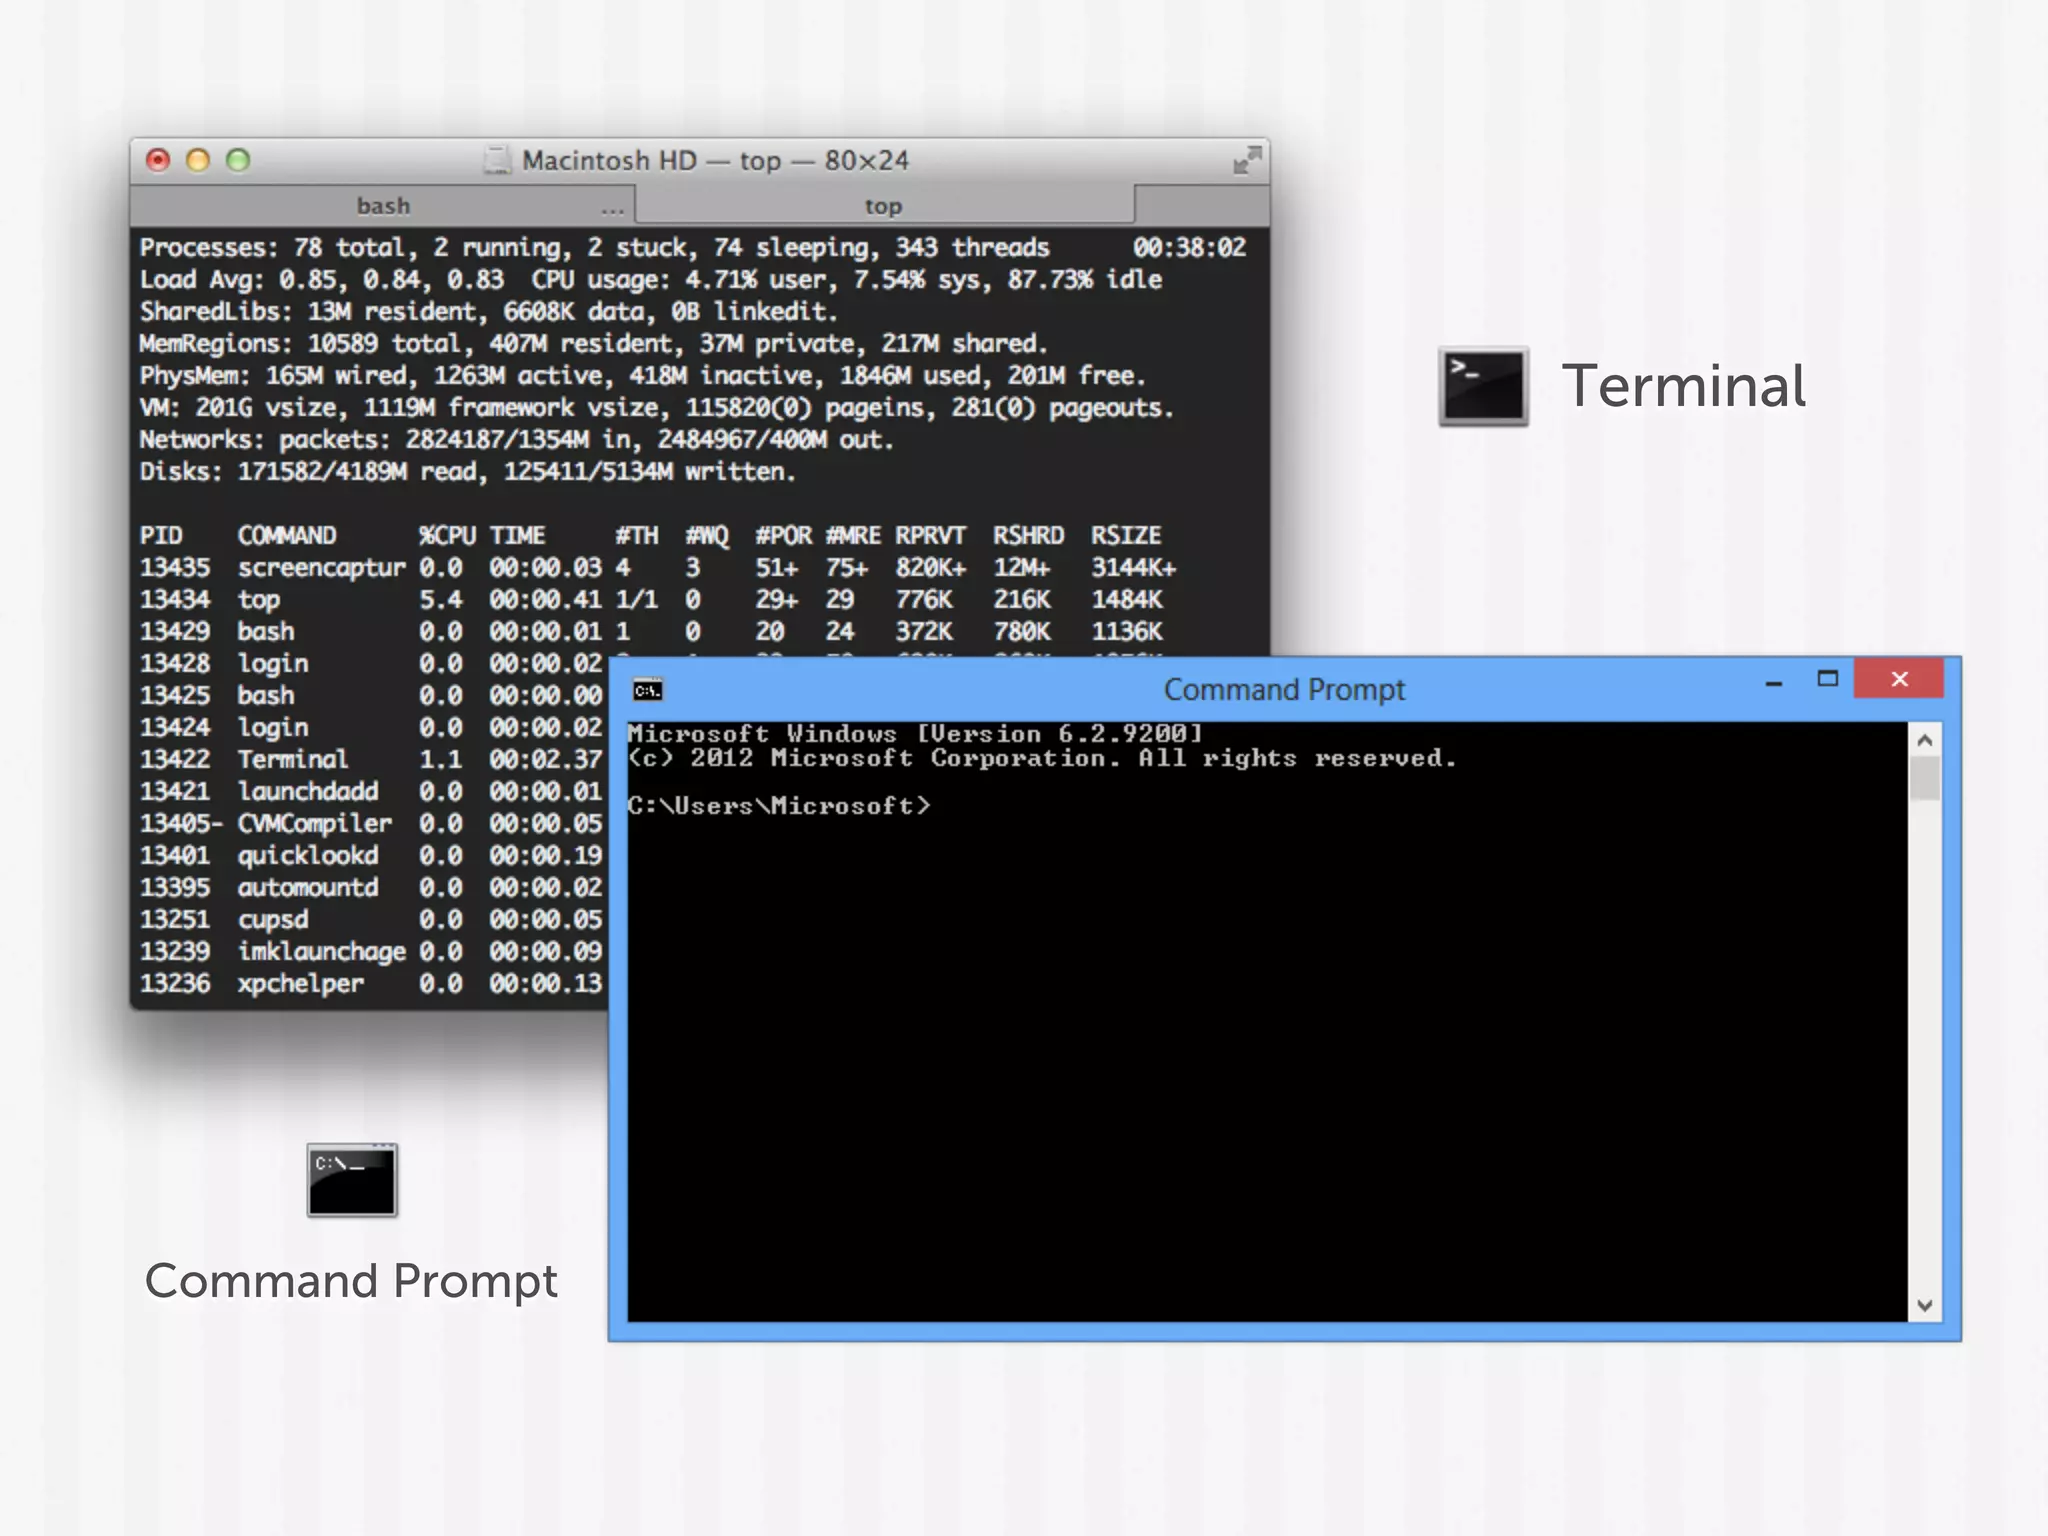The width and height of the screenshot is (2048, 1536).
Task: Click the Command Prompt app icon above its label
Action: pyautogui.click(x=352, y=1180)
